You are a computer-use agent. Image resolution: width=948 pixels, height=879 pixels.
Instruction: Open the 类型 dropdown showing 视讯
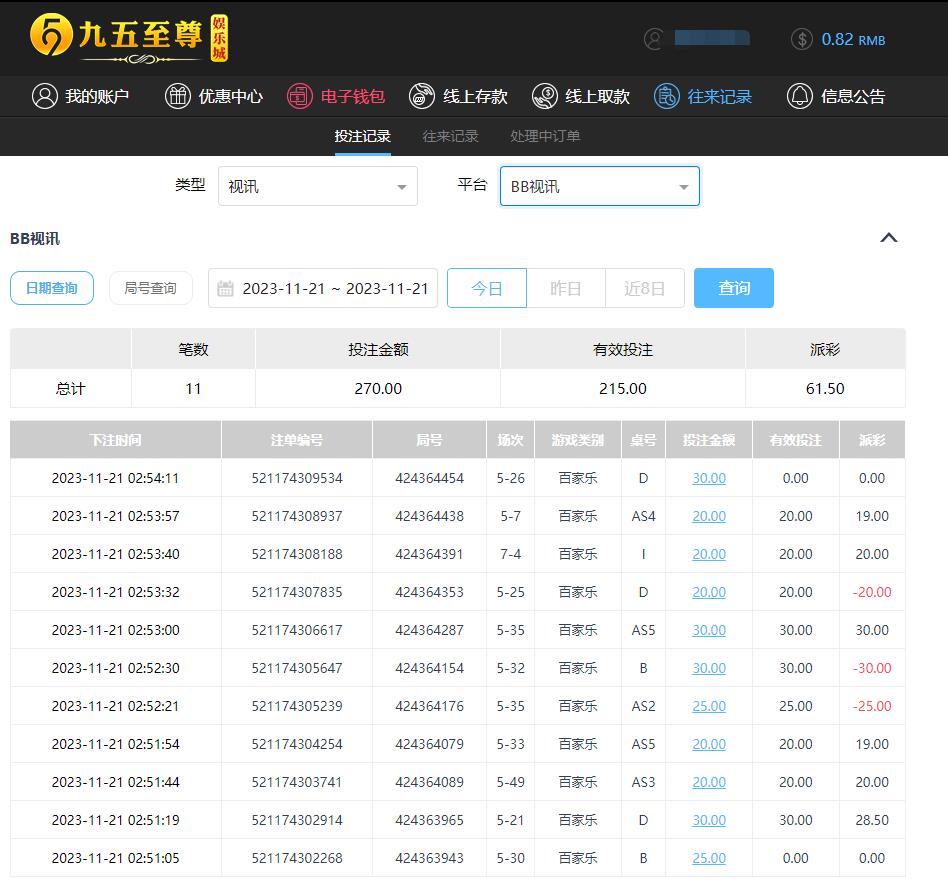click(x=317, y=186)
